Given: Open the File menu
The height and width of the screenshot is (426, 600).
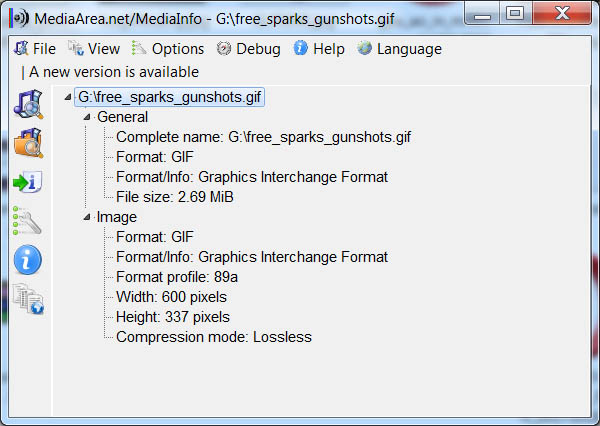Looking at the screenshot, I should tap(35, 49).
